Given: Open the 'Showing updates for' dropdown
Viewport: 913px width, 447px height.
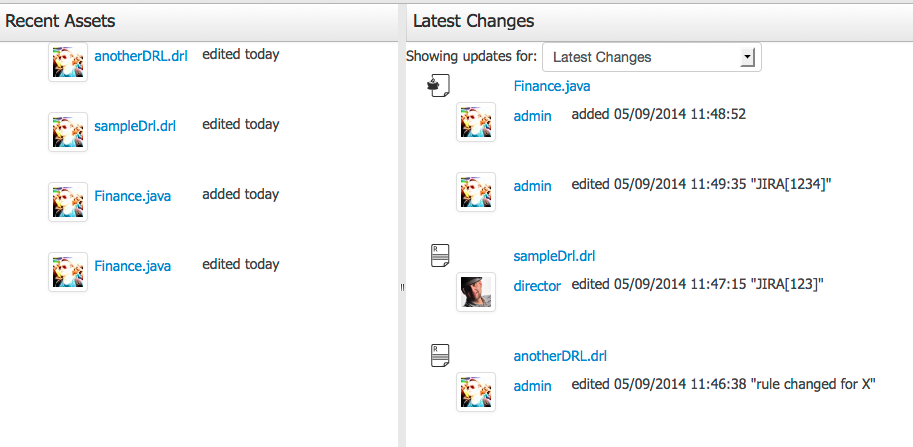Looking at the screenshot, I should click(651, 57).
